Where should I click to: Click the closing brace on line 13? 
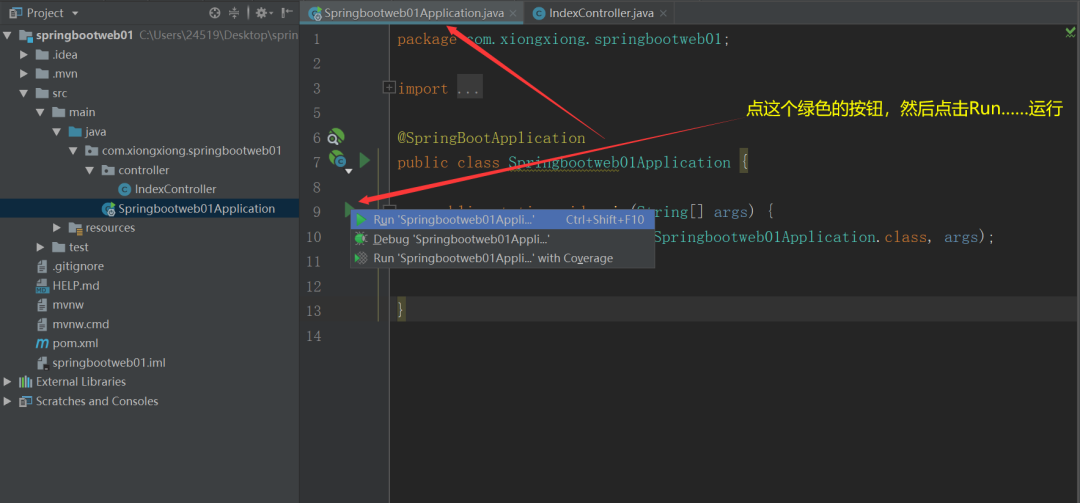tap(401, 310)
